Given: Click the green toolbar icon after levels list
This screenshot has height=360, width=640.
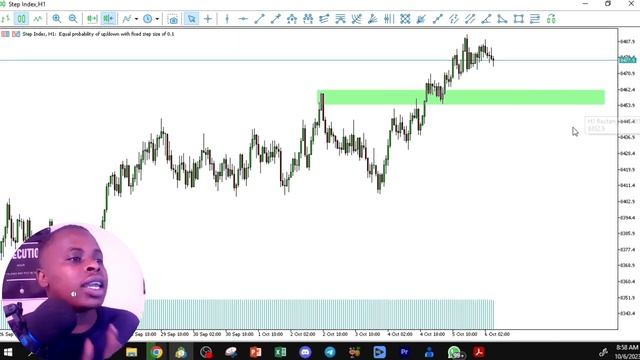Looking at the screenshot, I should tap(551, 19).
